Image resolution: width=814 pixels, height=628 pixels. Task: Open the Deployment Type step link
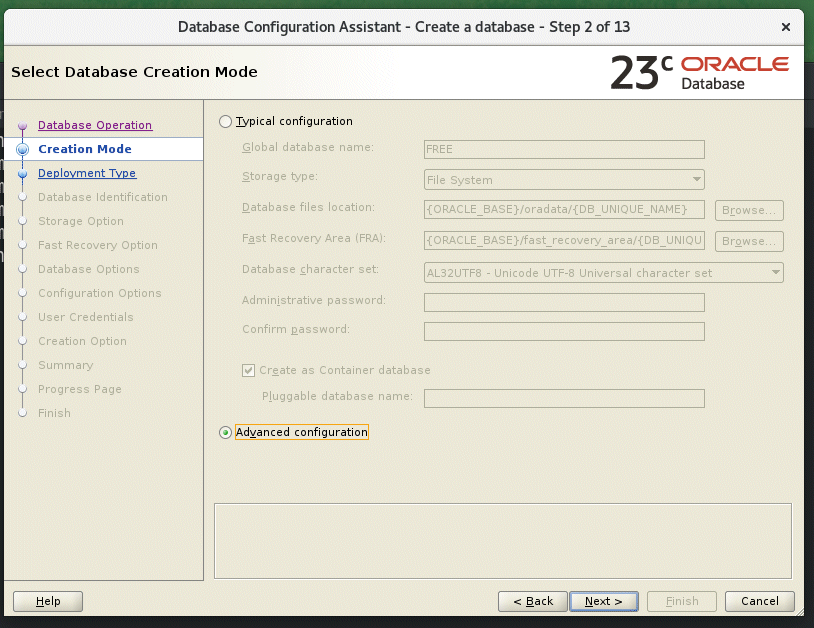click(x=87, y=173)
